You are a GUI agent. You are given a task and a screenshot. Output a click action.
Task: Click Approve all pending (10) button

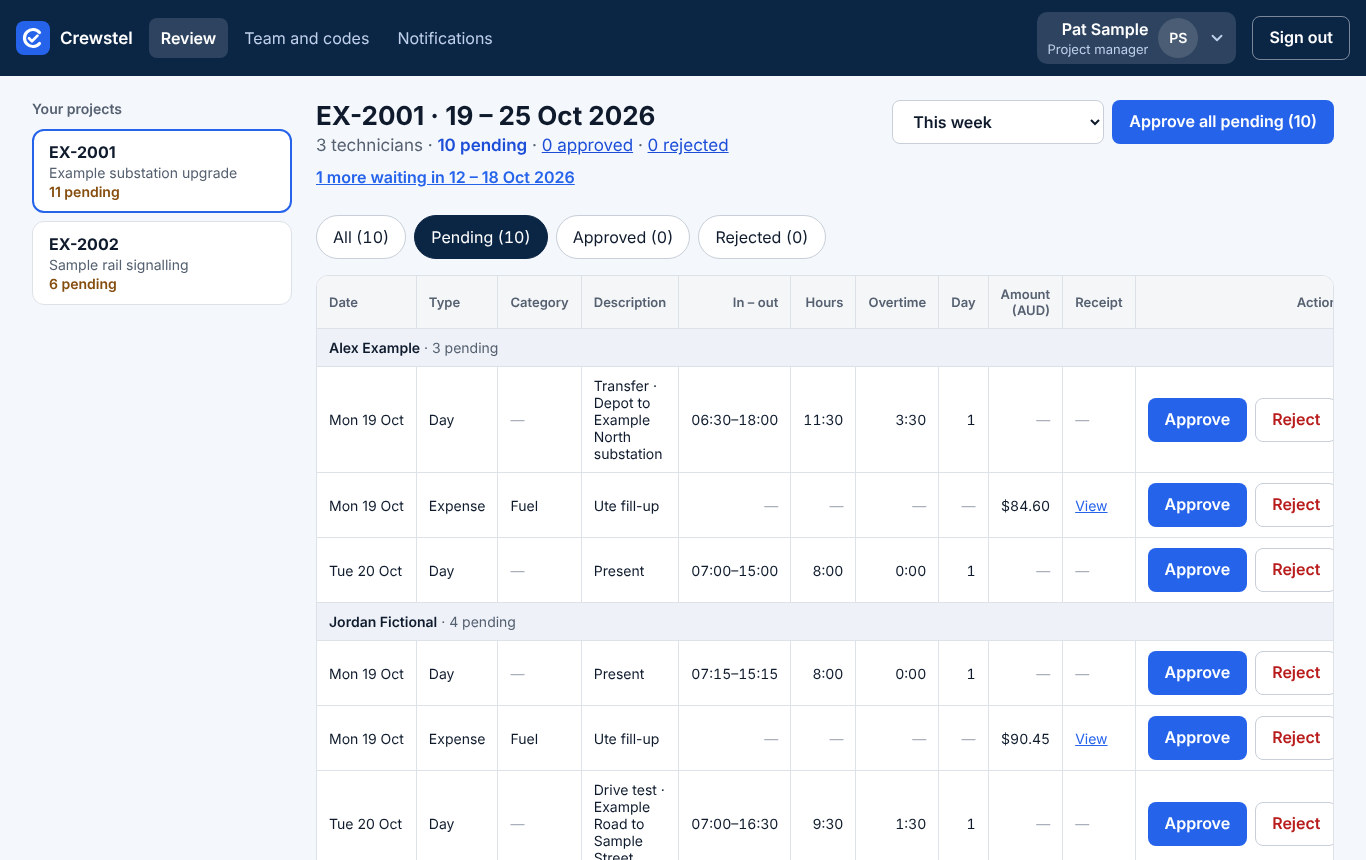[1223, 122]
